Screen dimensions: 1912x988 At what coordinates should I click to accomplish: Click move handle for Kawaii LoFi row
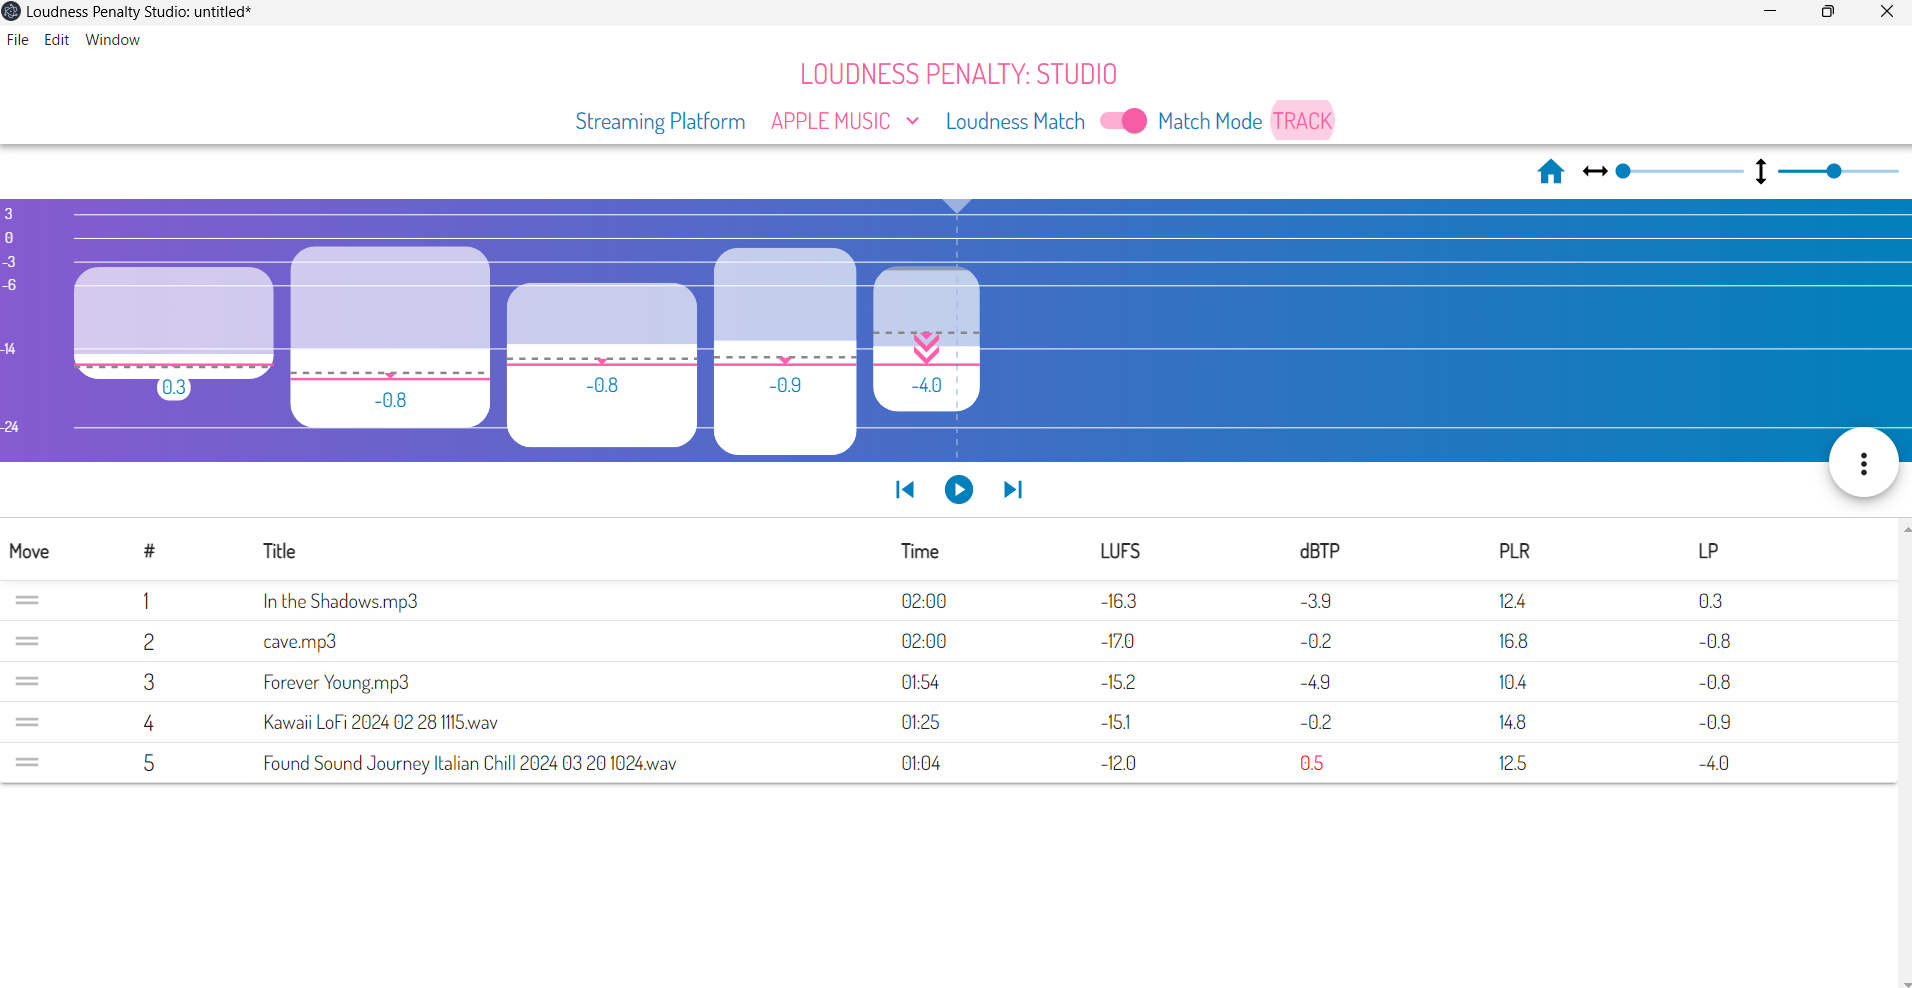[27, 722]
